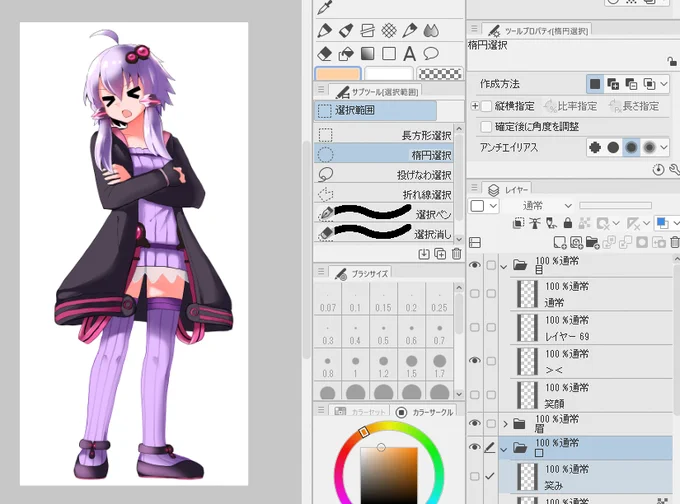The image size is (680, 504).
Task: Select the fill bucket tool
Action: tap(346, 54)
